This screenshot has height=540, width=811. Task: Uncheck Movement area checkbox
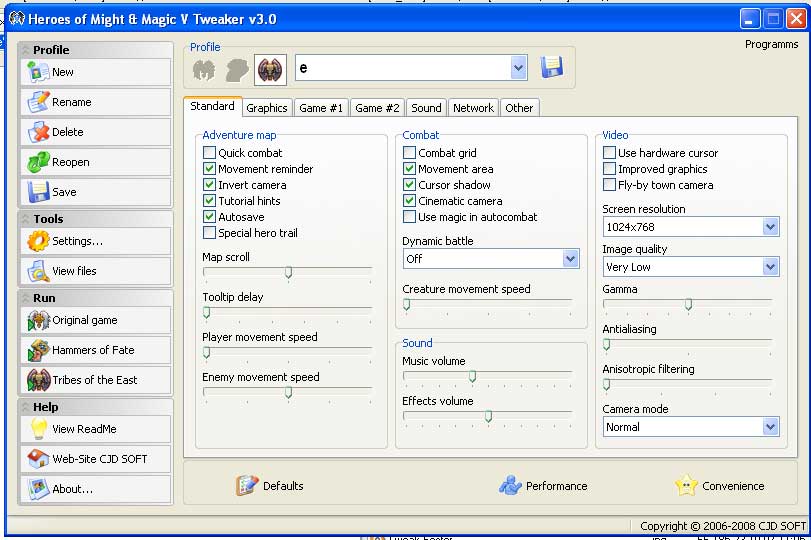pyautogui.click(x=409, y=169)
